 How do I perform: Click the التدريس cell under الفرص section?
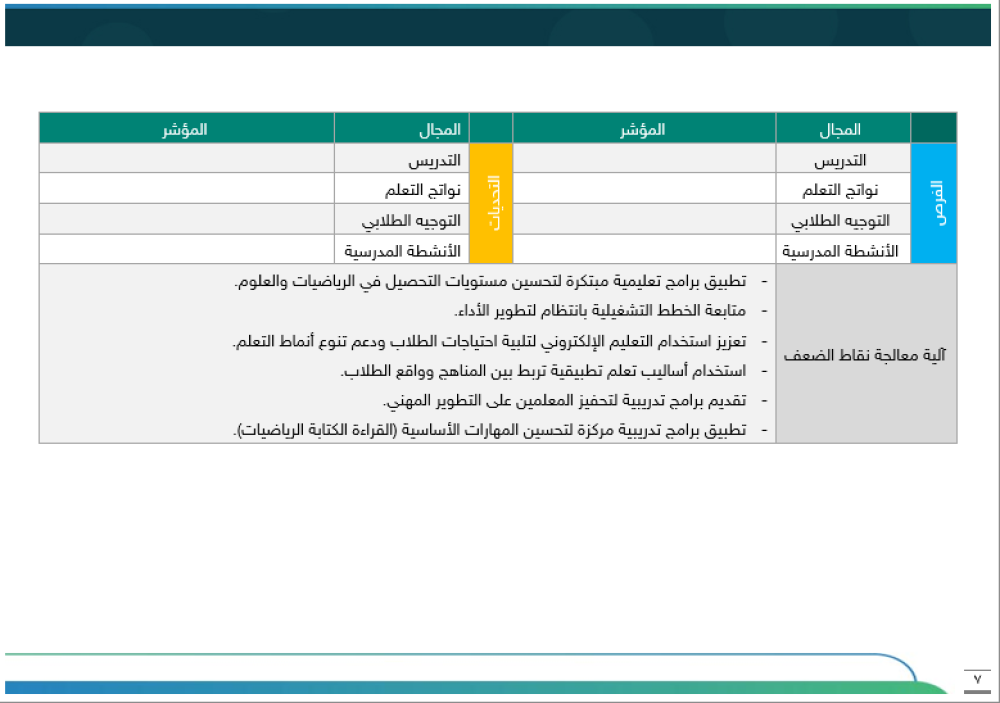pyautogui.click(x=843, y=158)
